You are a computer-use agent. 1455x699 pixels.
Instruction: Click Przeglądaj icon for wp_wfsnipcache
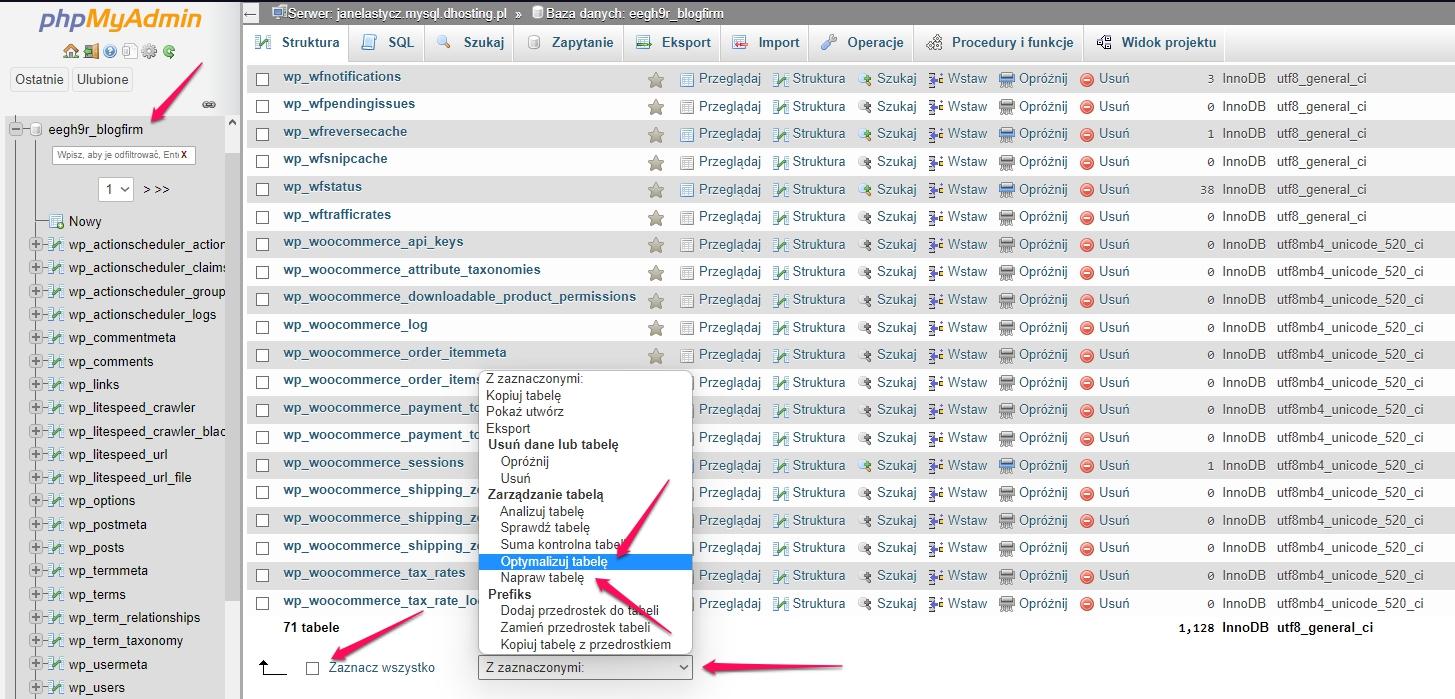687,162
